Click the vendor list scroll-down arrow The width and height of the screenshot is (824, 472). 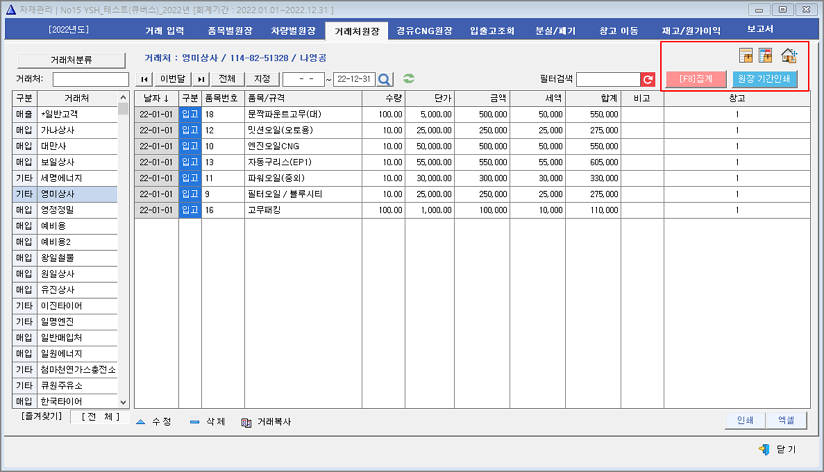(x=123, y=402)
